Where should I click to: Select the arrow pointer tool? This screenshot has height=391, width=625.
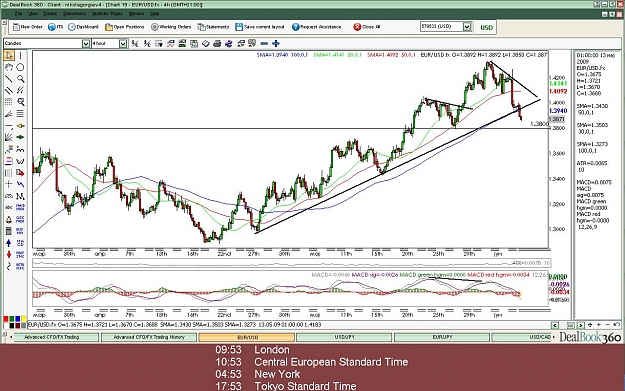[9, 55]
